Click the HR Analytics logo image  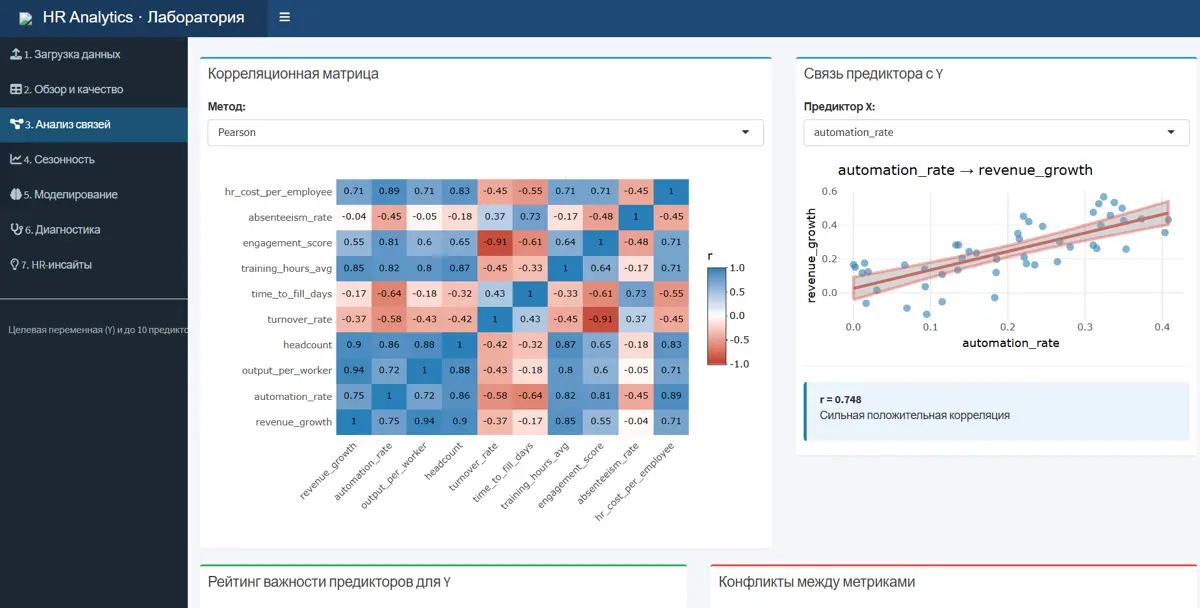tap(26, 19)
